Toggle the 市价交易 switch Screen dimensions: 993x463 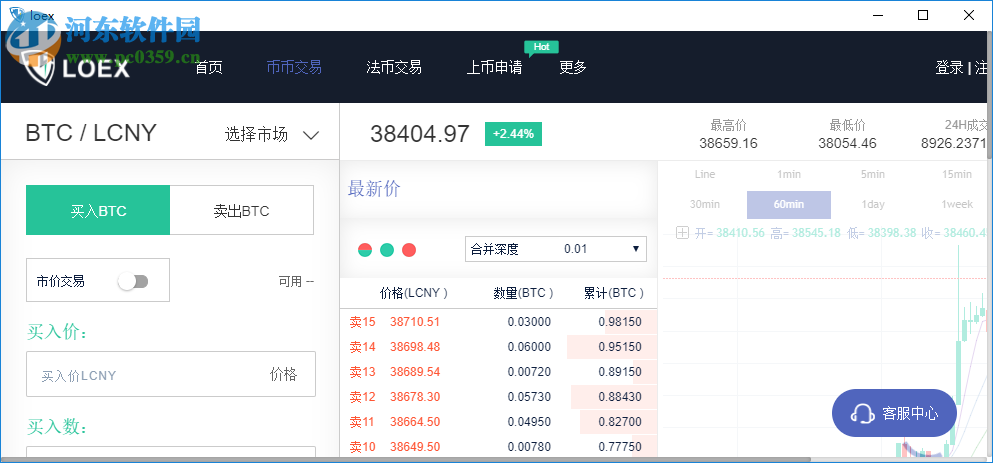[x=133, y=281]
